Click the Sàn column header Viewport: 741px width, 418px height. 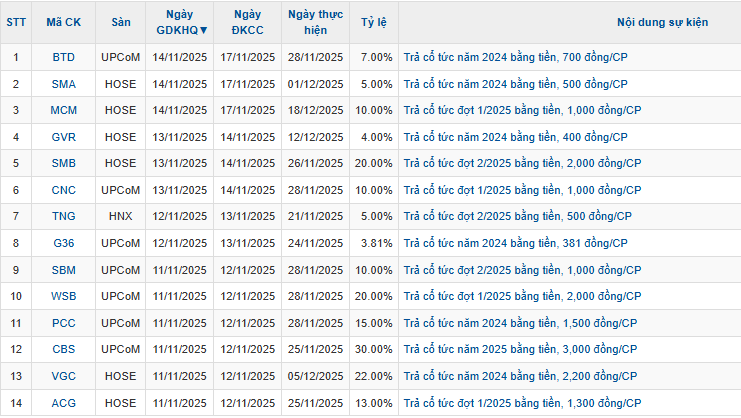[121, 22]
